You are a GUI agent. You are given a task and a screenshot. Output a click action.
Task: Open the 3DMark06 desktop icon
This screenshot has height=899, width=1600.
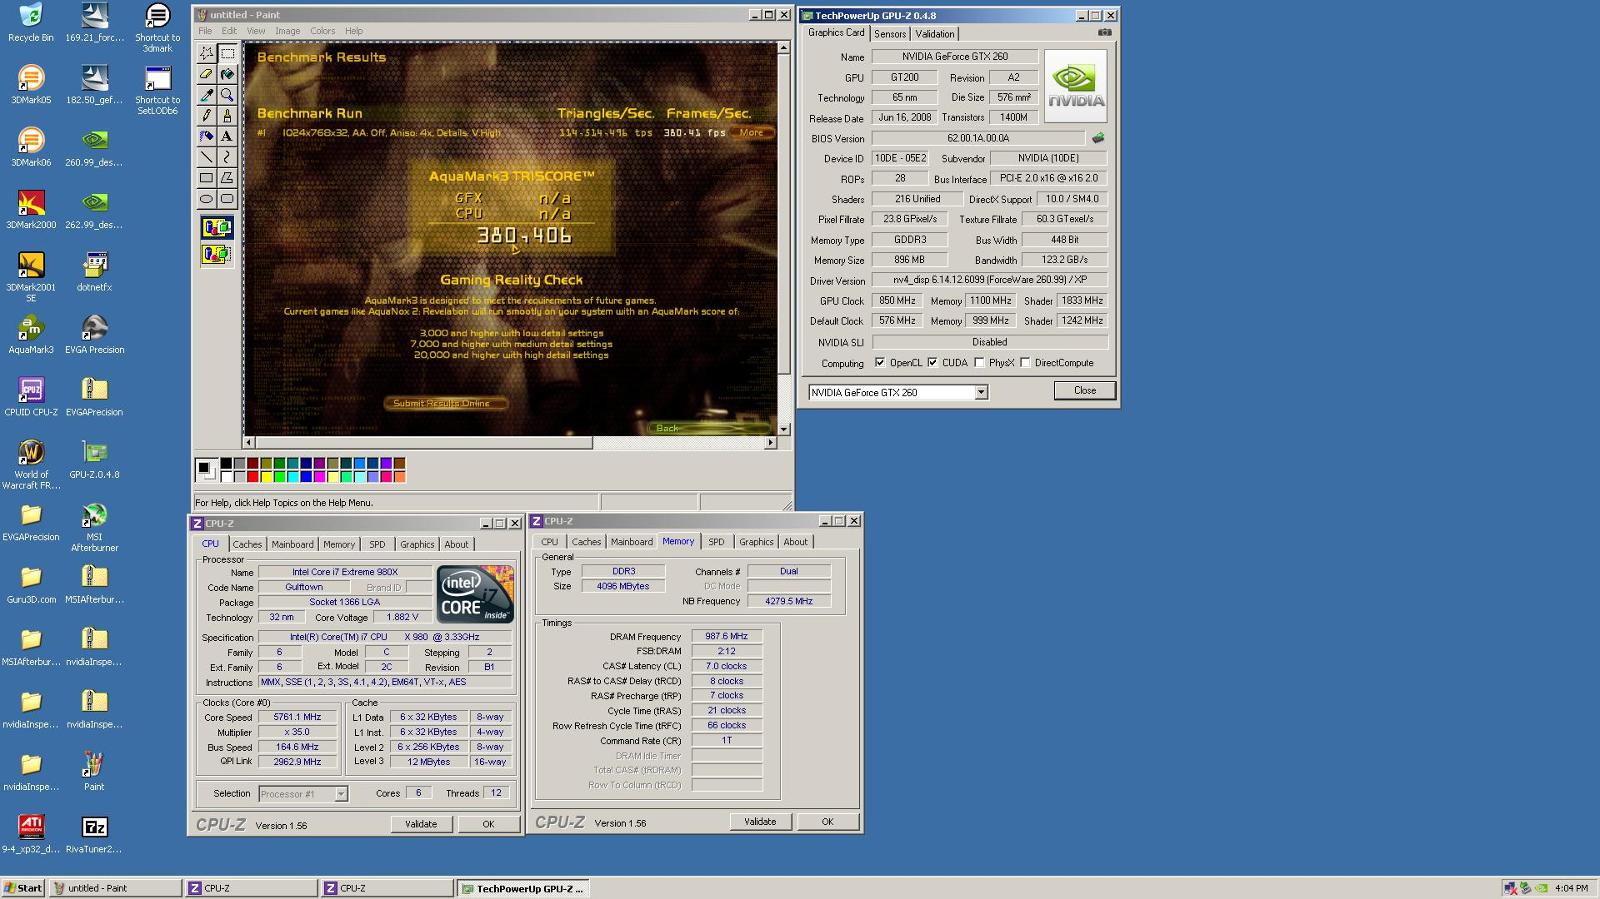click(x=31, y=146)
